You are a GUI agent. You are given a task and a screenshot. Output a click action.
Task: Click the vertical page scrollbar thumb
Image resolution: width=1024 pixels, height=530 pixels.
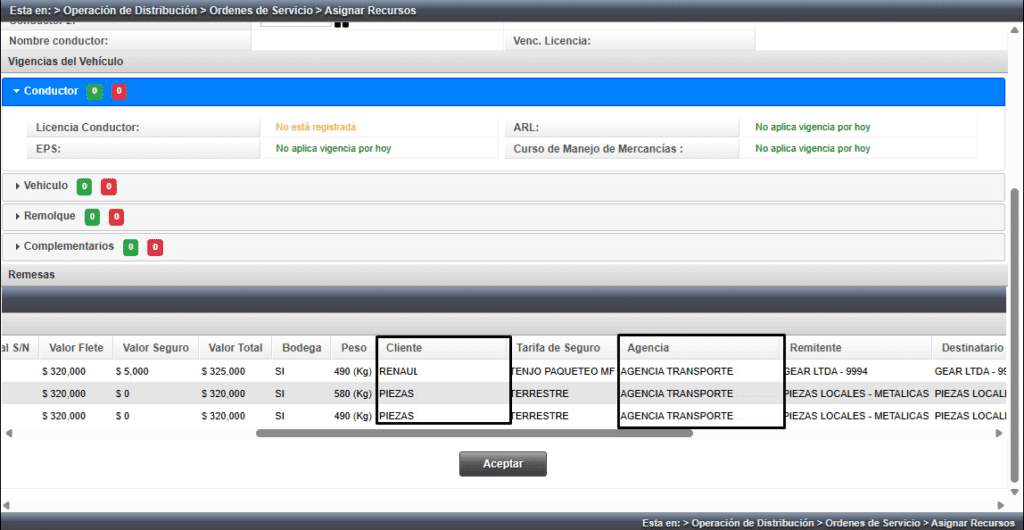coord(1015,330)
